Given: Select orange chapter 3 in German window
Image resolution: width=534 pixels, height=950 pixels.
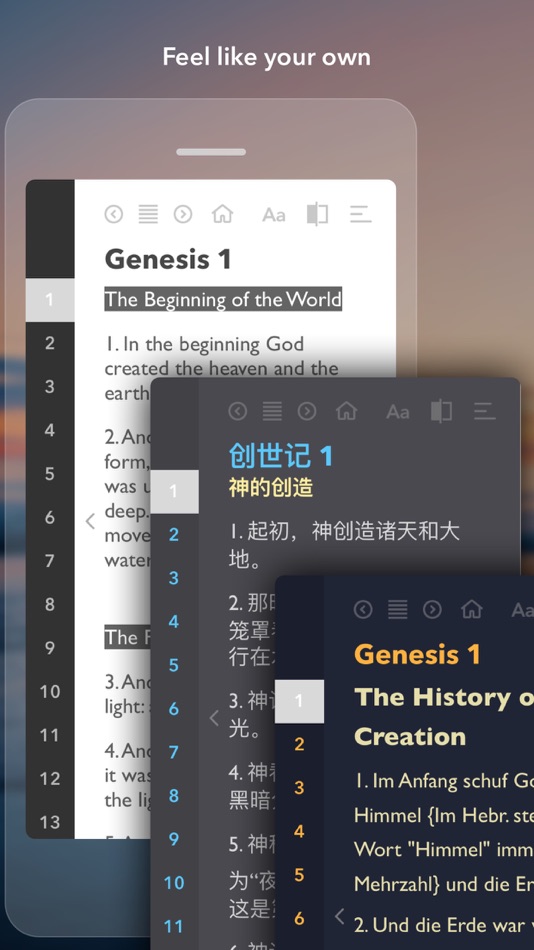Looking at the screenshot, I should coord(299,788).
